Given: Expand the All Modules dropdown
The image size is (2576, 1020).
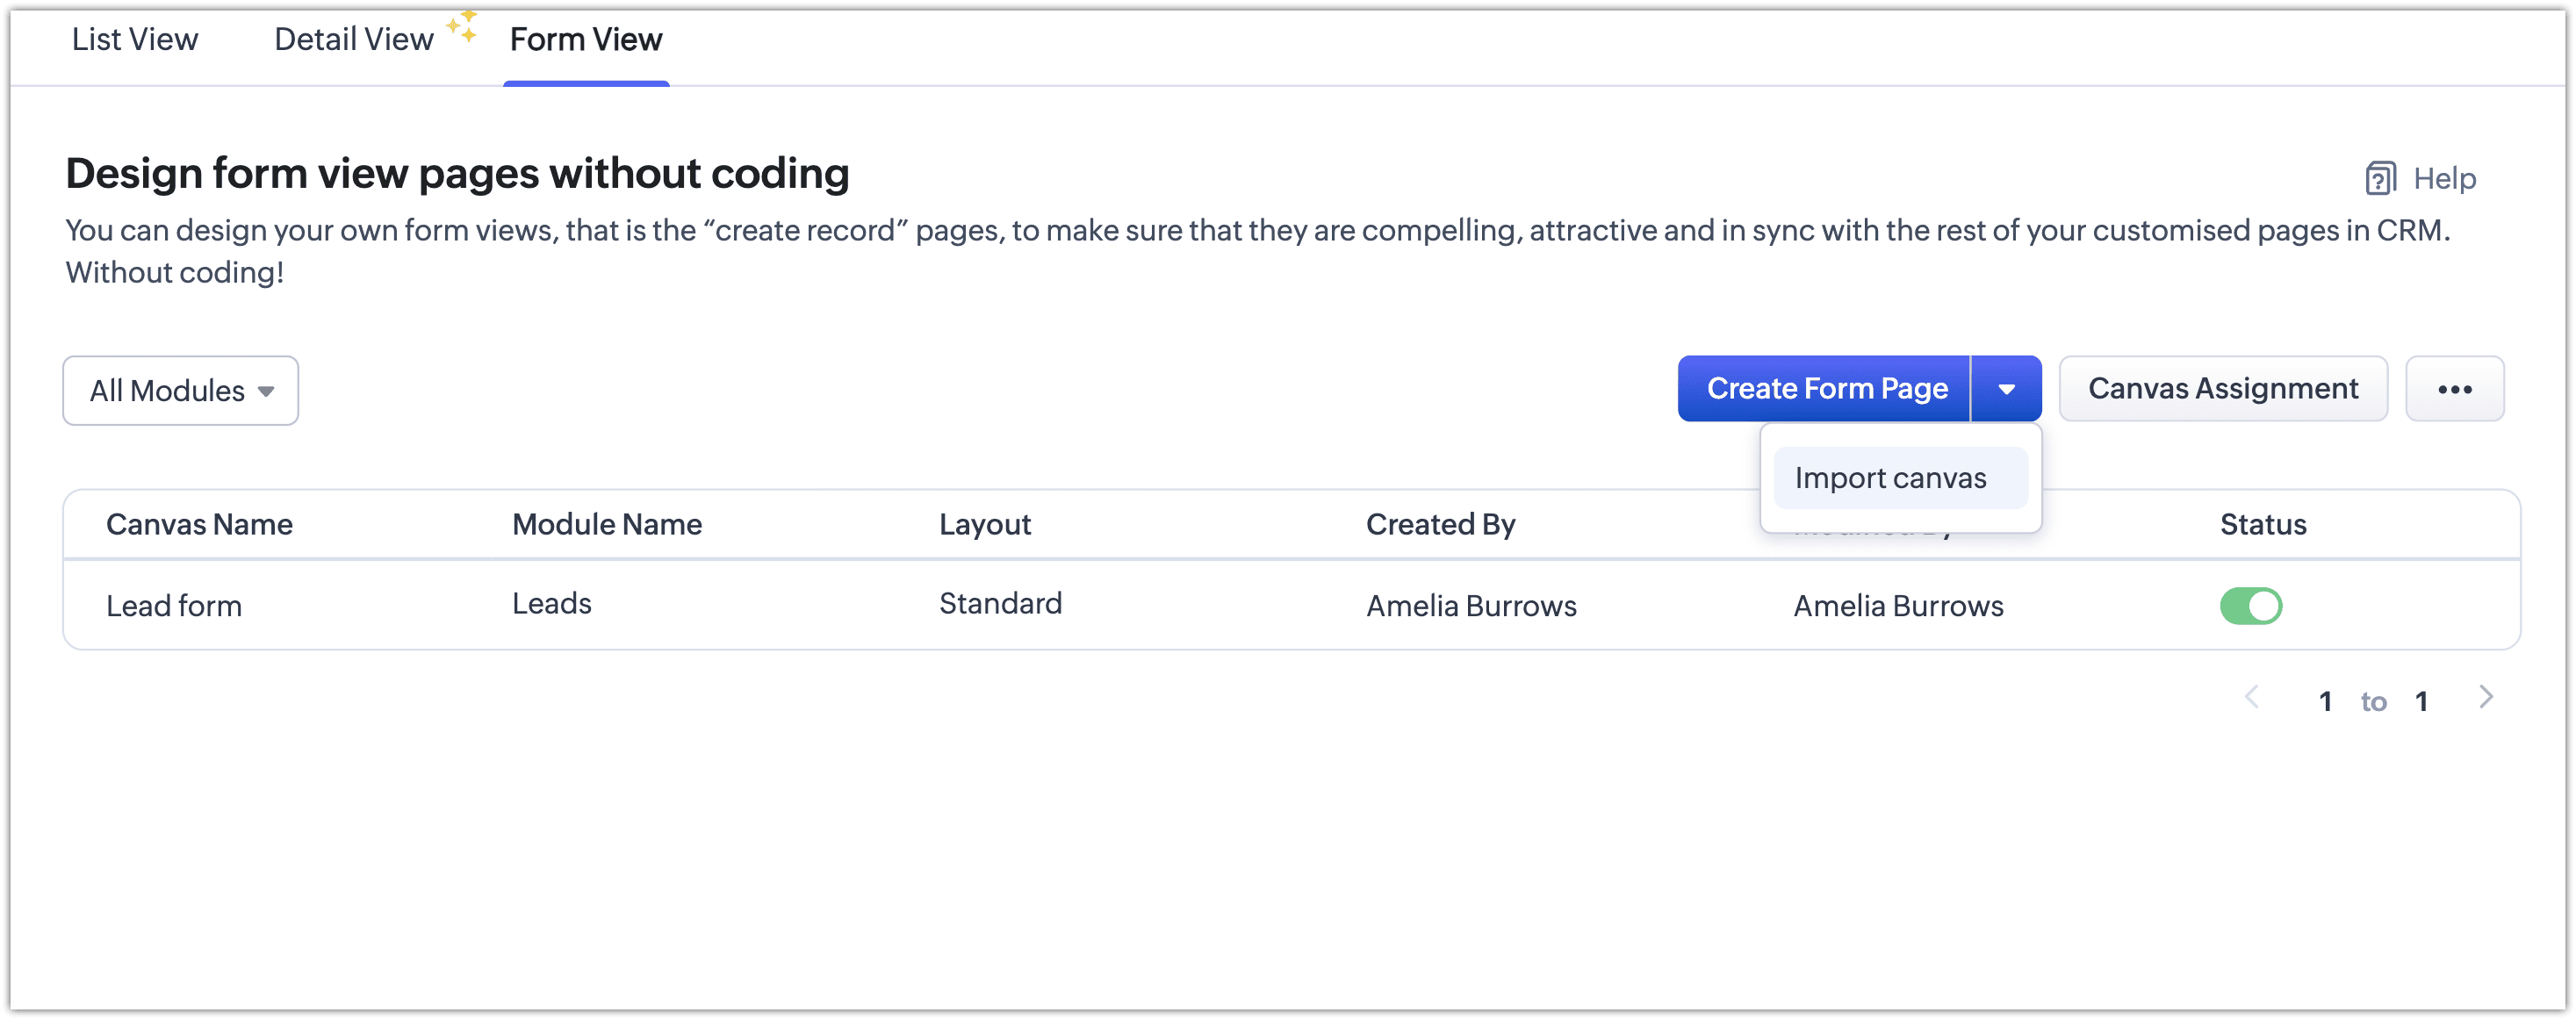Looking at the screenshot, I should [181, 391].
